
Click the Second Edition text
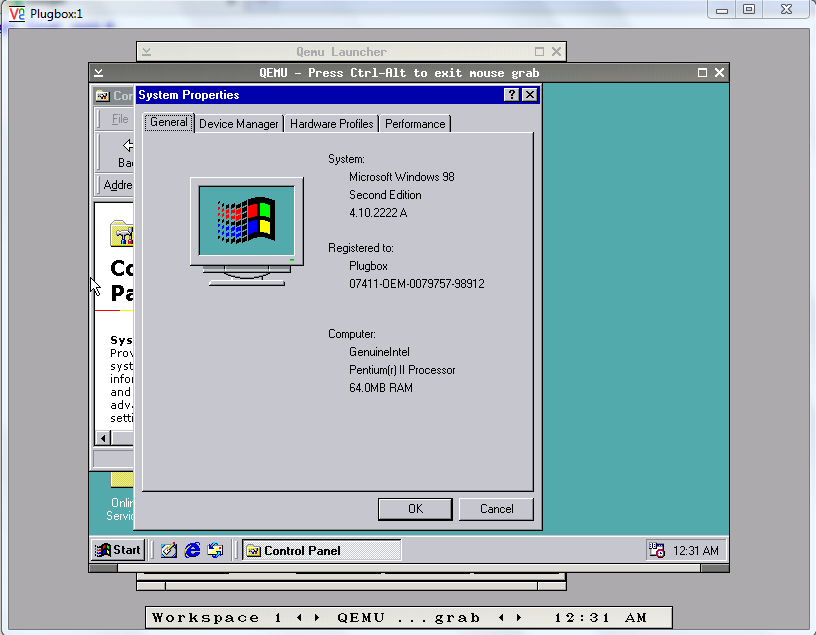point(385,195)
